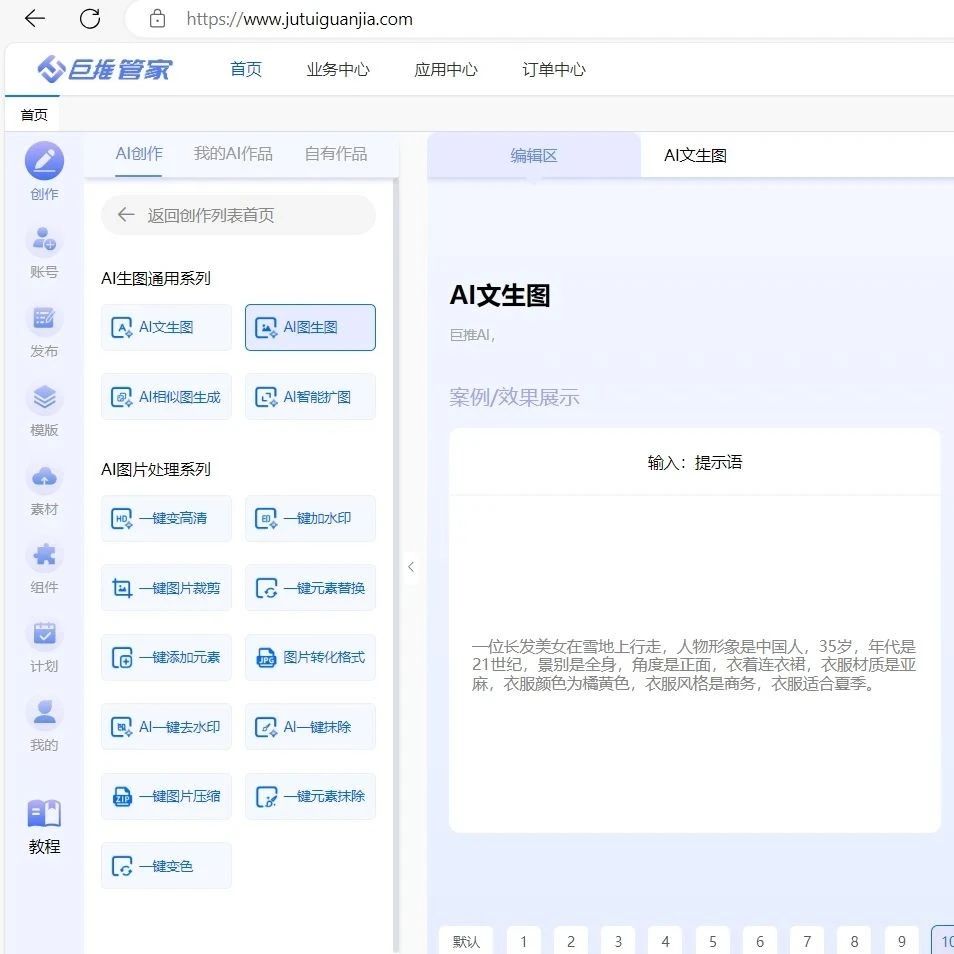Open the 模版 template sidebar icon
The height and width of the screenshot is (954, 954).
[x=44, y=398]
